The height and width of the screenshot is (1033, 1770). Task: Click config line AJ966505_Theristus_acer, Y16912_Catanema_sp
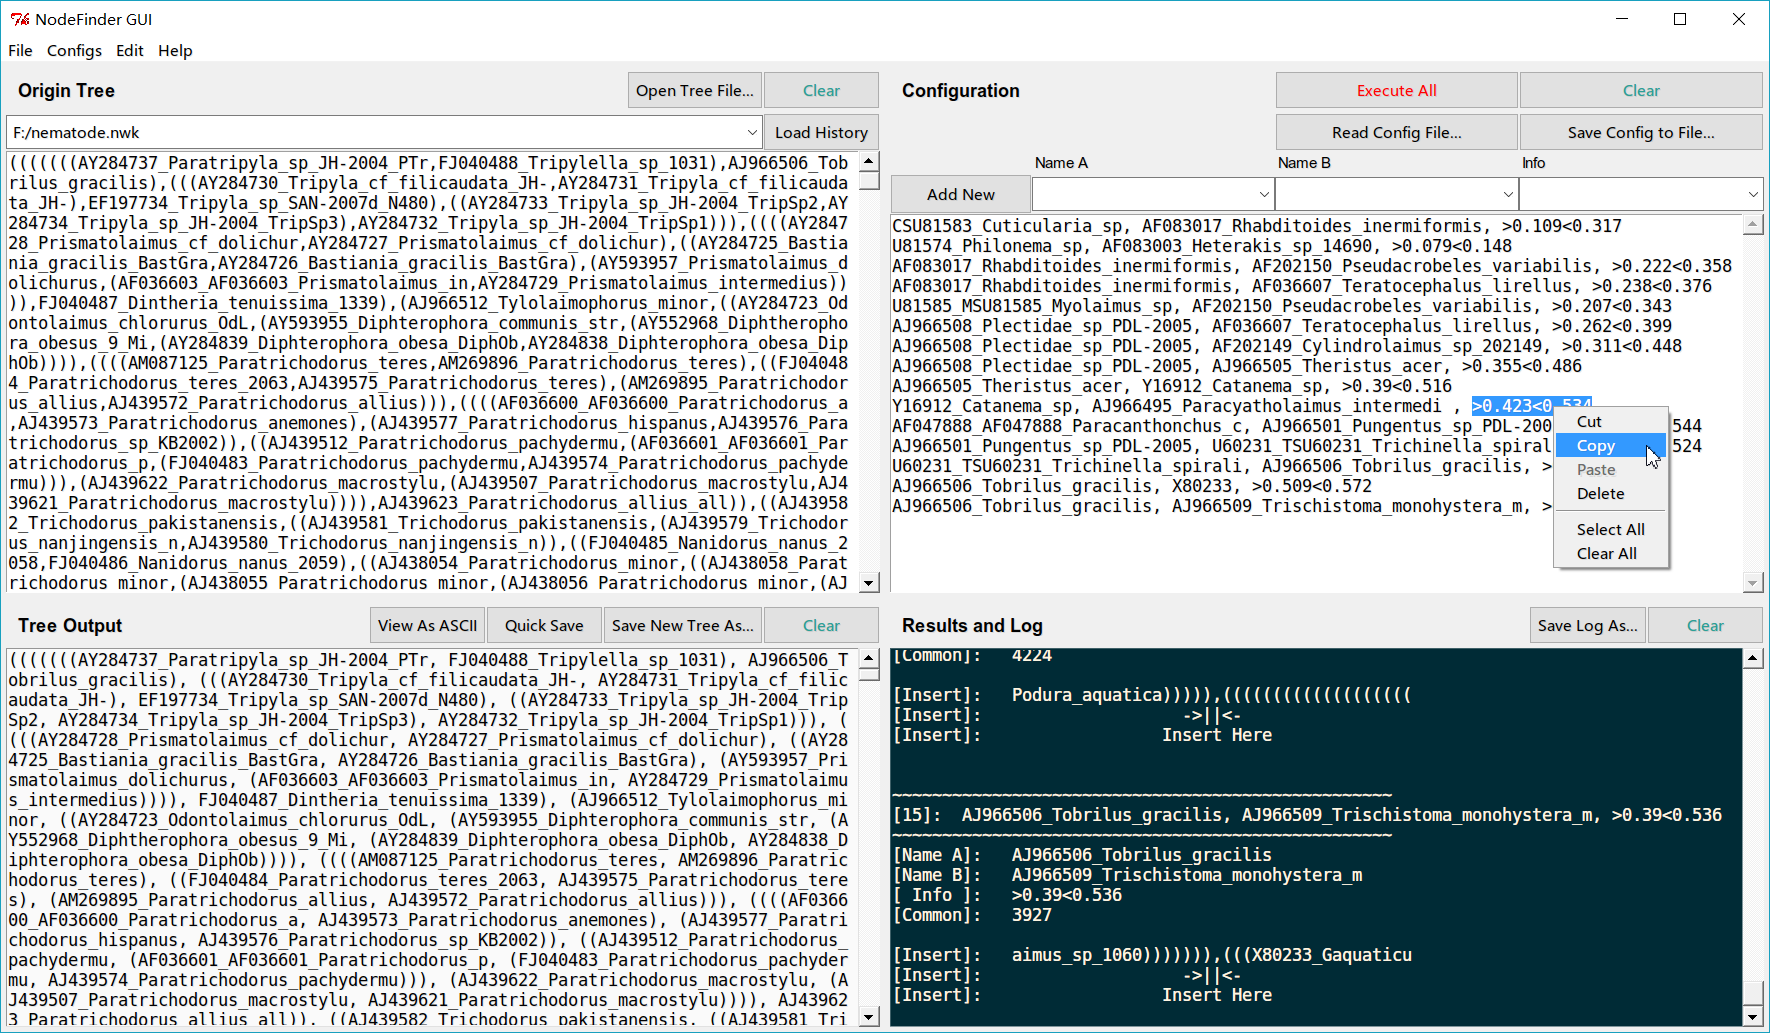point(1172,386)
